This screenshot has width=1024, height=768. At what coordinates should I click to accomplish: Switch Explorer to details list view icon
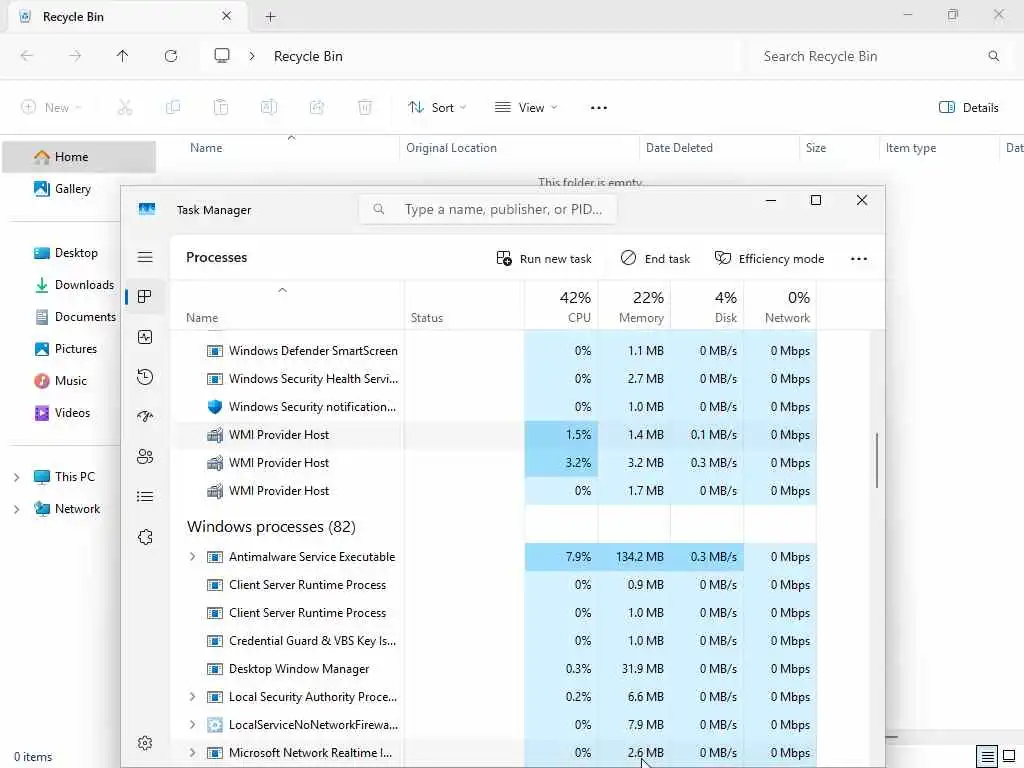pos(987,757)
